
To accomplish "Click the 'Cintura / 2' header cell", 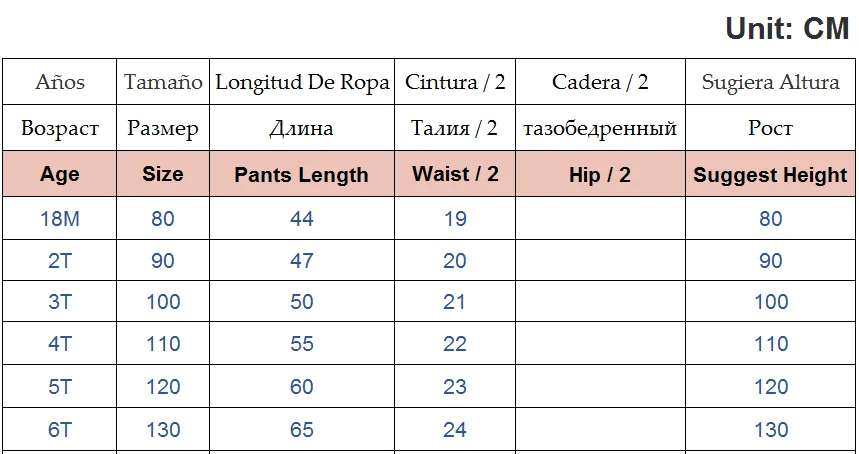I will pos(455,82).
